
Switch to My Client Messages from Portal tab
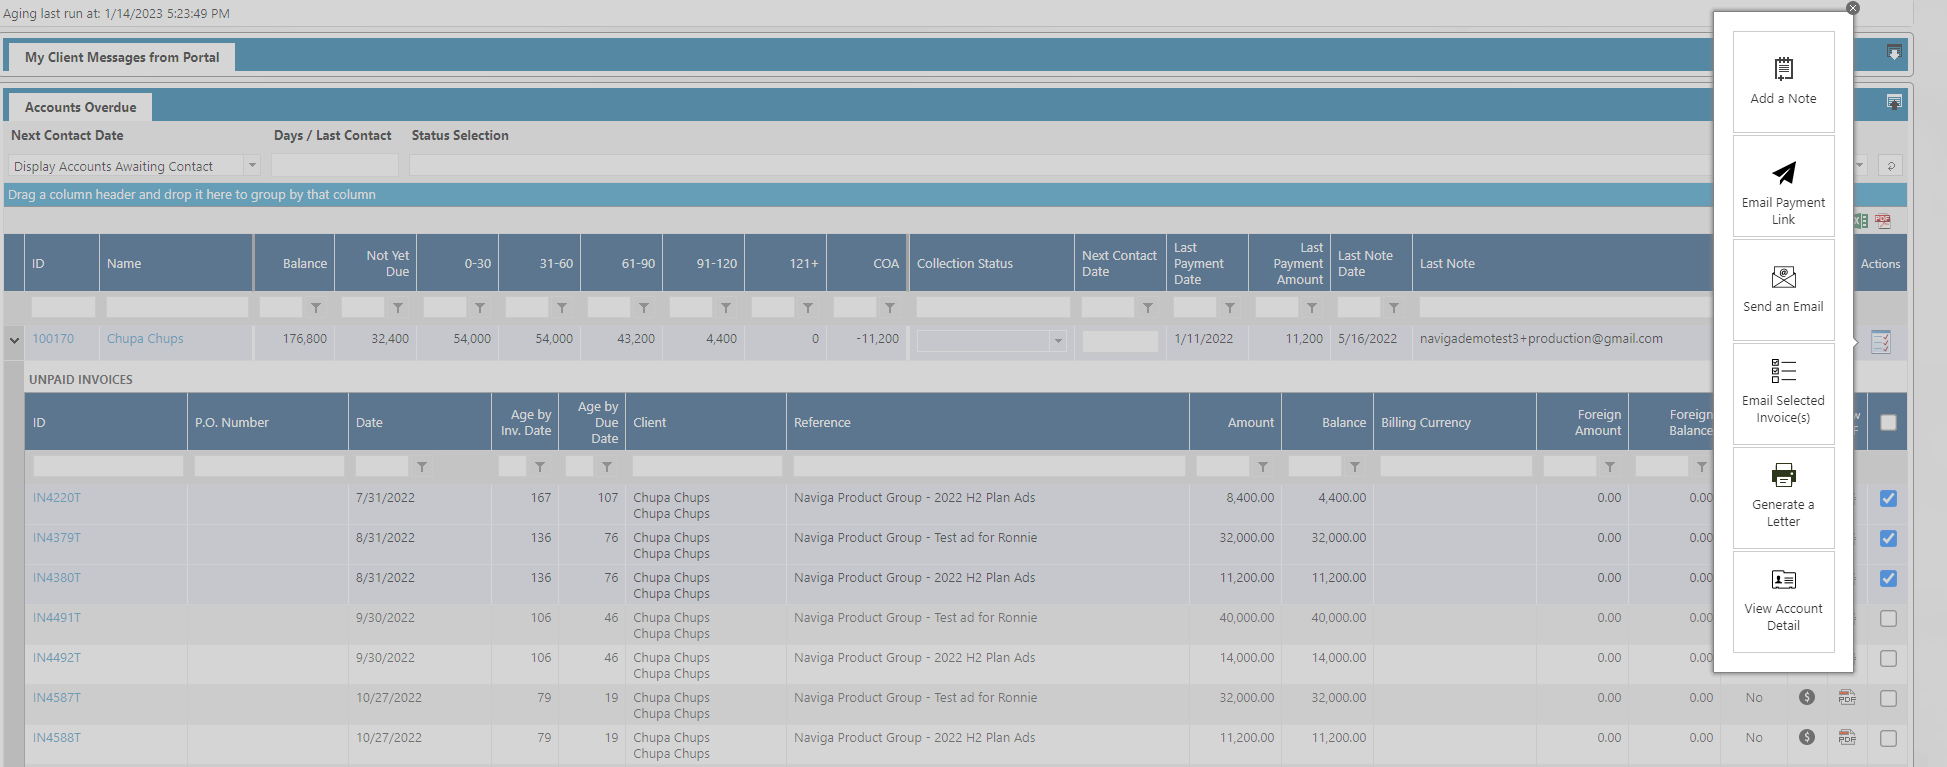pos(122,57)
